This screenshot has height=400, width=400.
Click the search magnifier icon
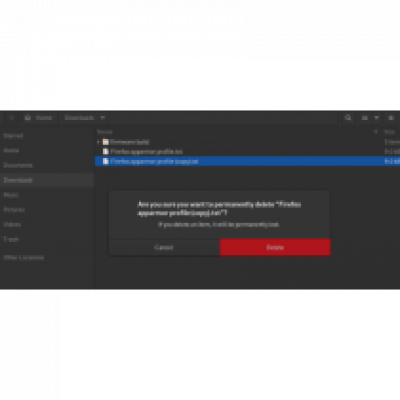click(348, 118)
